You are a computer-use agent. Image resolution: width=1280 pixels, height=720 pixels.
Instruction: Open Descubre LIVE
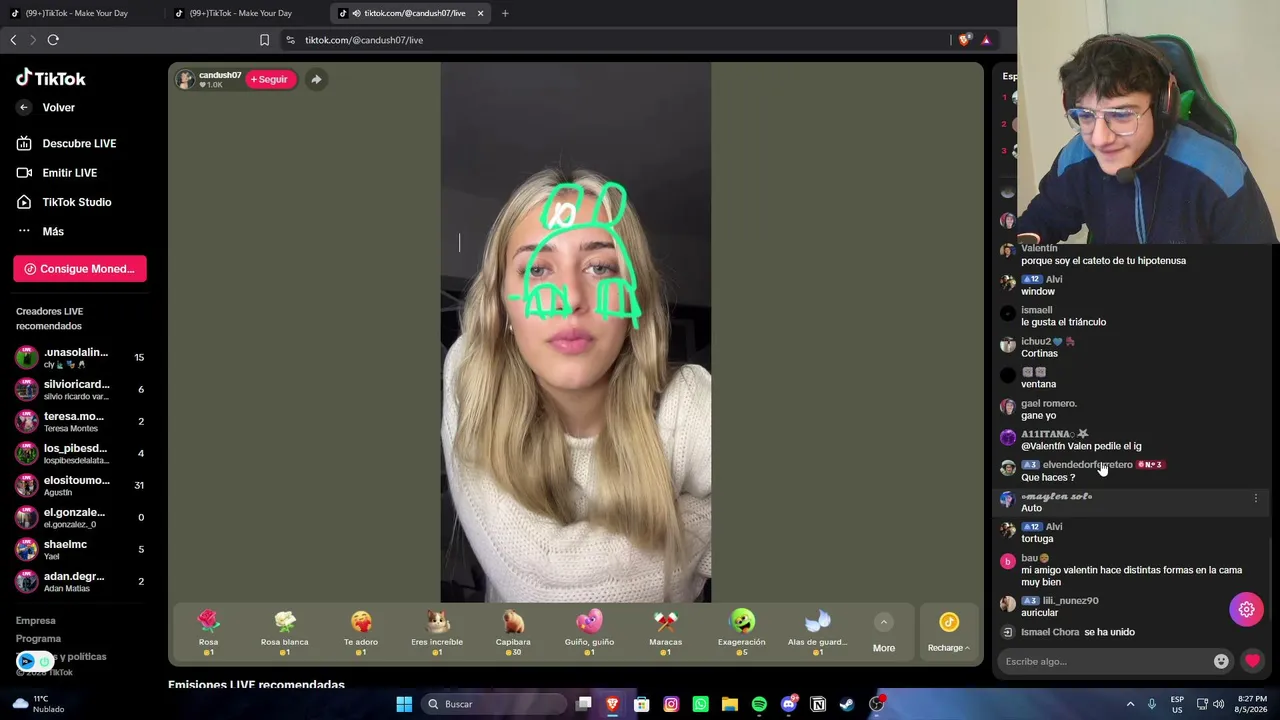67,143
